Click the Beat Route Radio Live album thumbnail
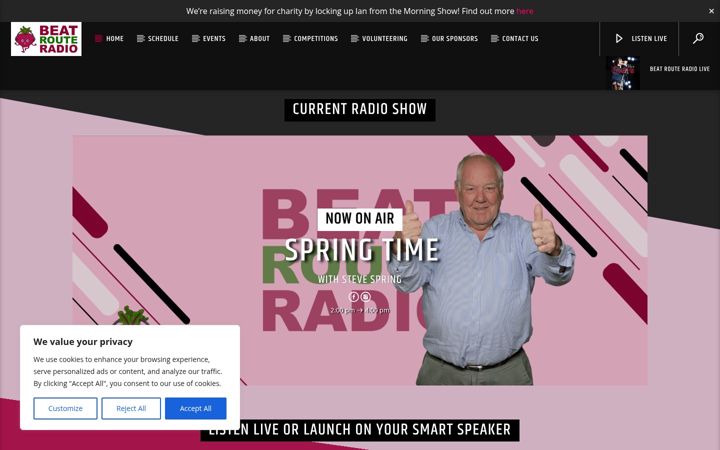The height and width of the screenshot is (450, 720). (x=623, y=73)
